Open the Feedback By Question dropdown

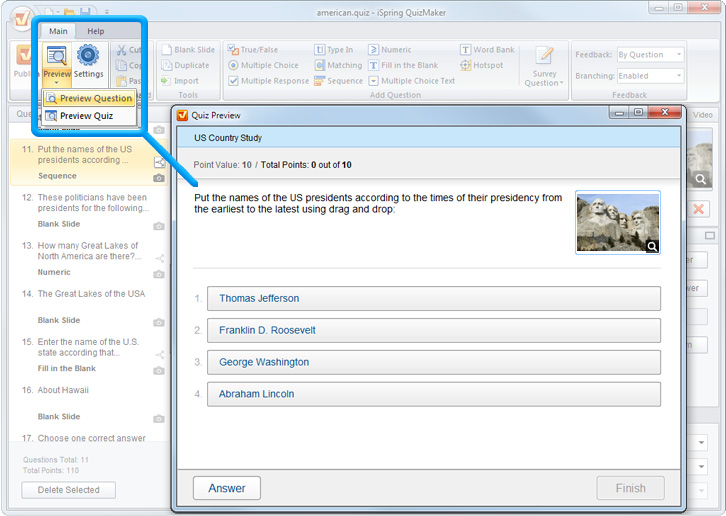pyautogui.click(x=650, y=55)
